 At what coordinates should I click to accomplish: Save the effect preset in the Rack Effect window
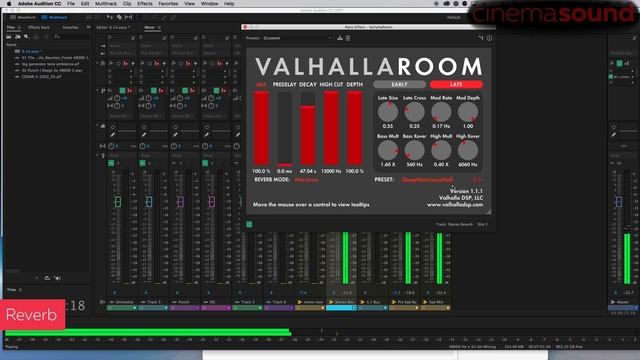(x=340, y=38)
